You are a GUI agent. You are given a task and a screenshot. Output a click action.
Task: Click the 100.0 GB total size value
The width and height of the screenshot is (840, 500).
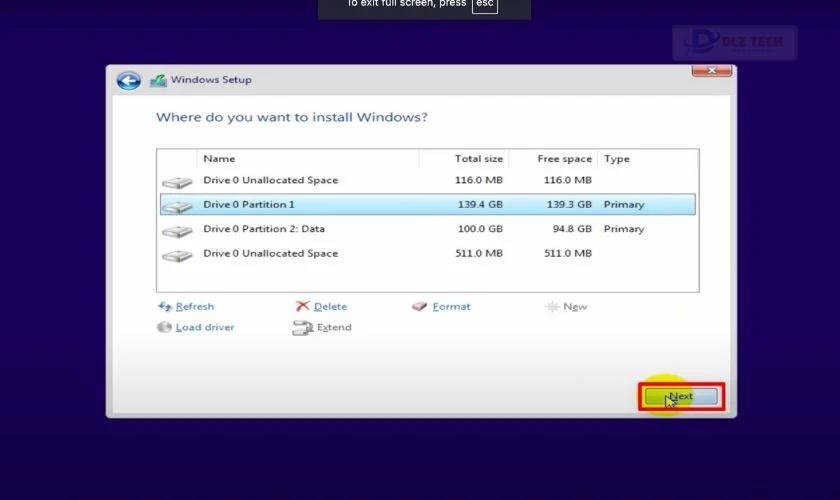click(x=480, y=229)
